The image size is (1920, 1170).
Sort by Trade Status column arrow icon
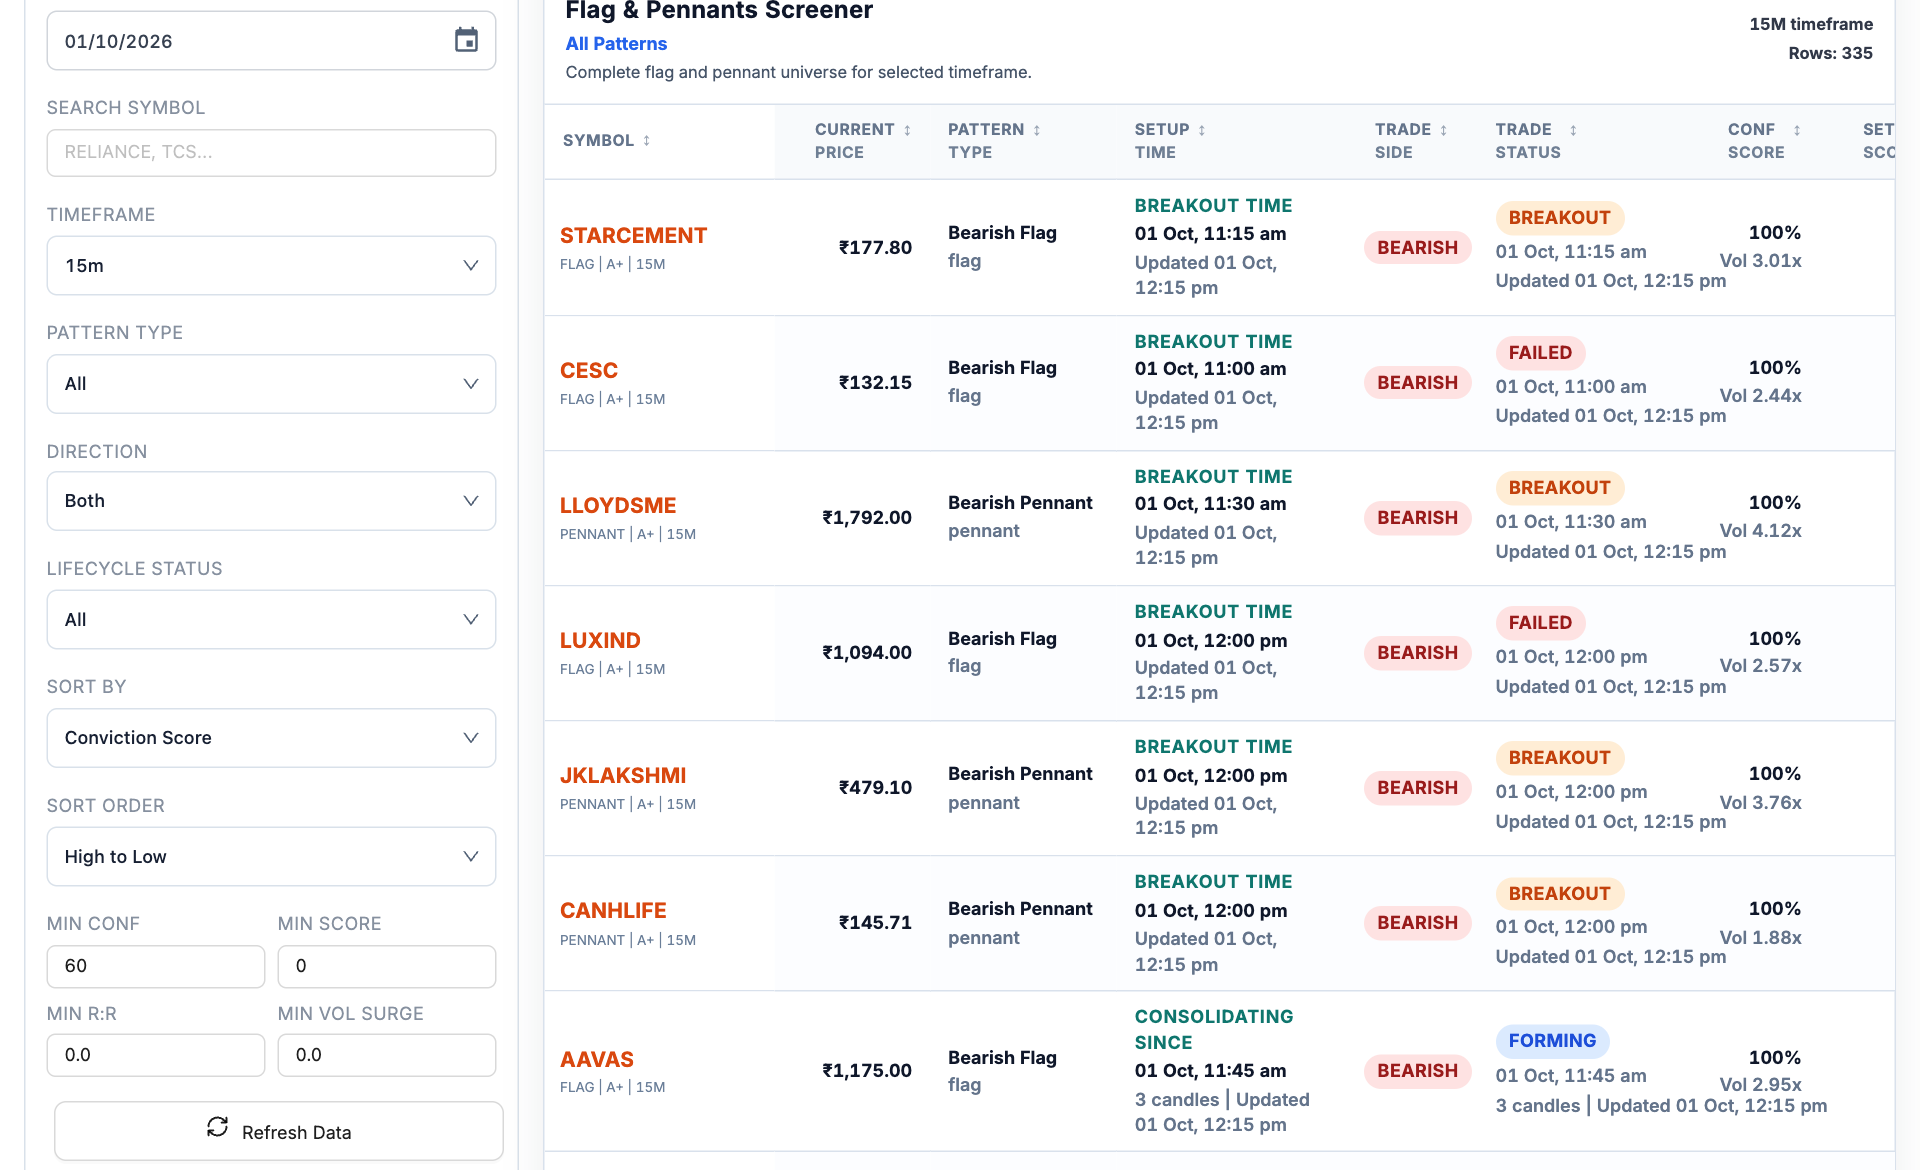[1573, 130]
